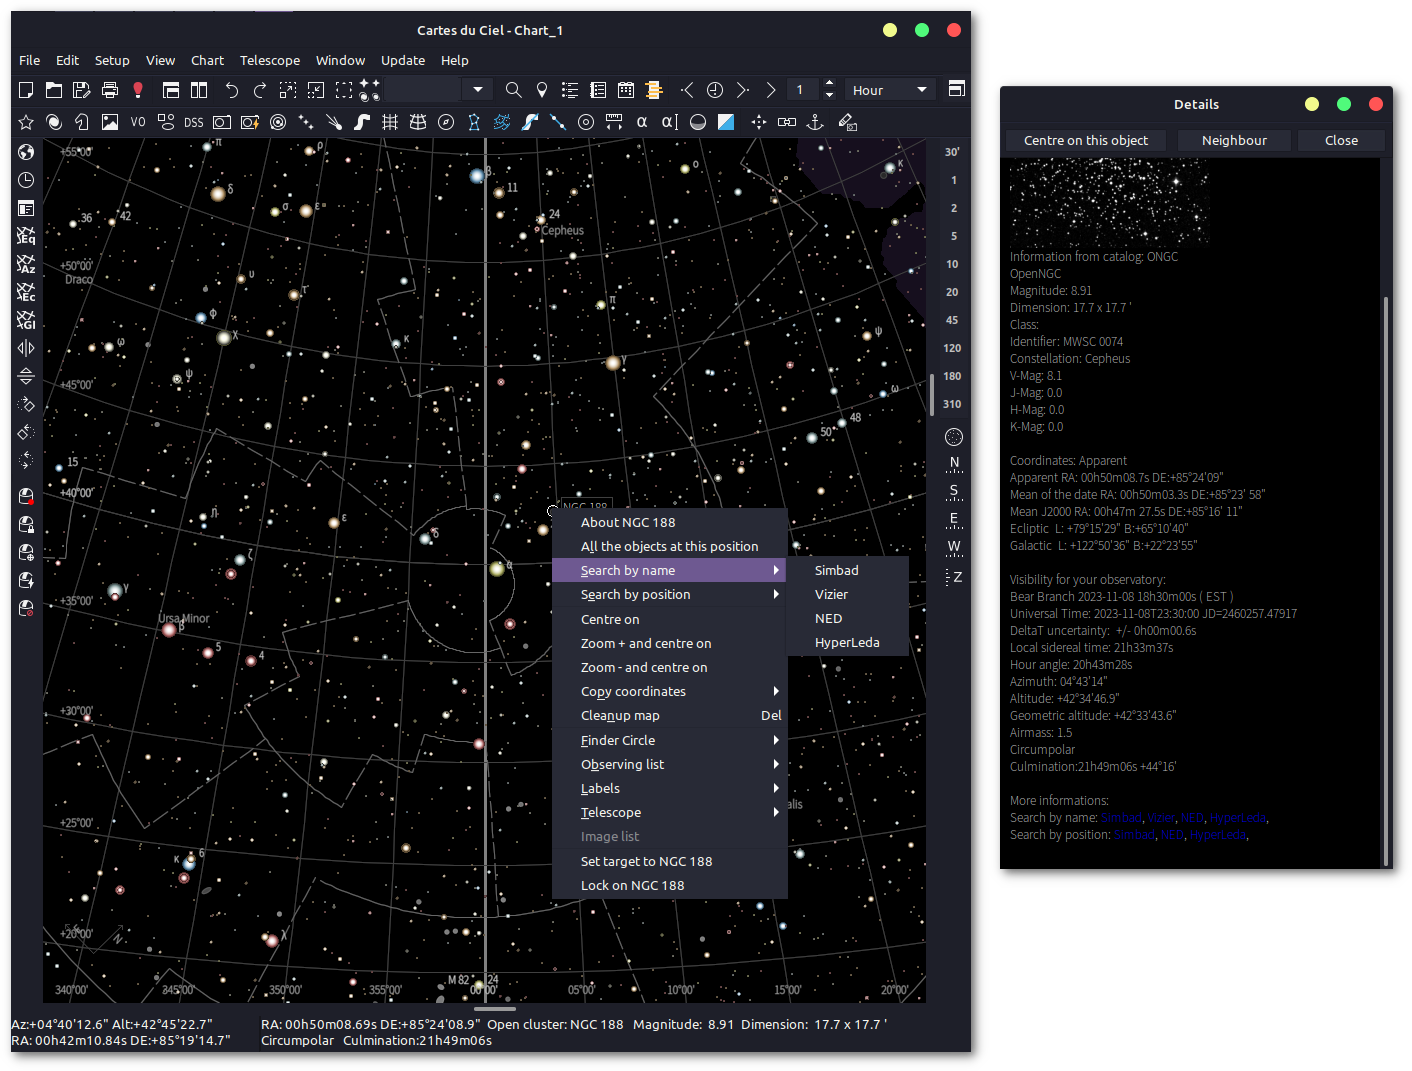Select About NGC 188 context entry
The image size is (1412, 1071).
click(670, 522)
